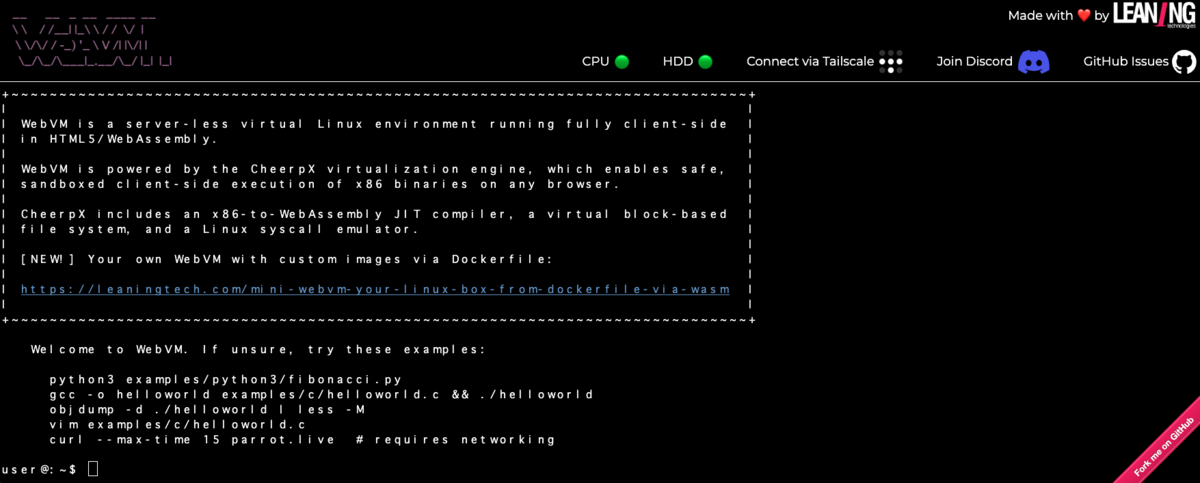Click the 'x86-to-WebAssembly JIT compiler' line
Screen dimensions: 1200x483
[x=375, y=214]
